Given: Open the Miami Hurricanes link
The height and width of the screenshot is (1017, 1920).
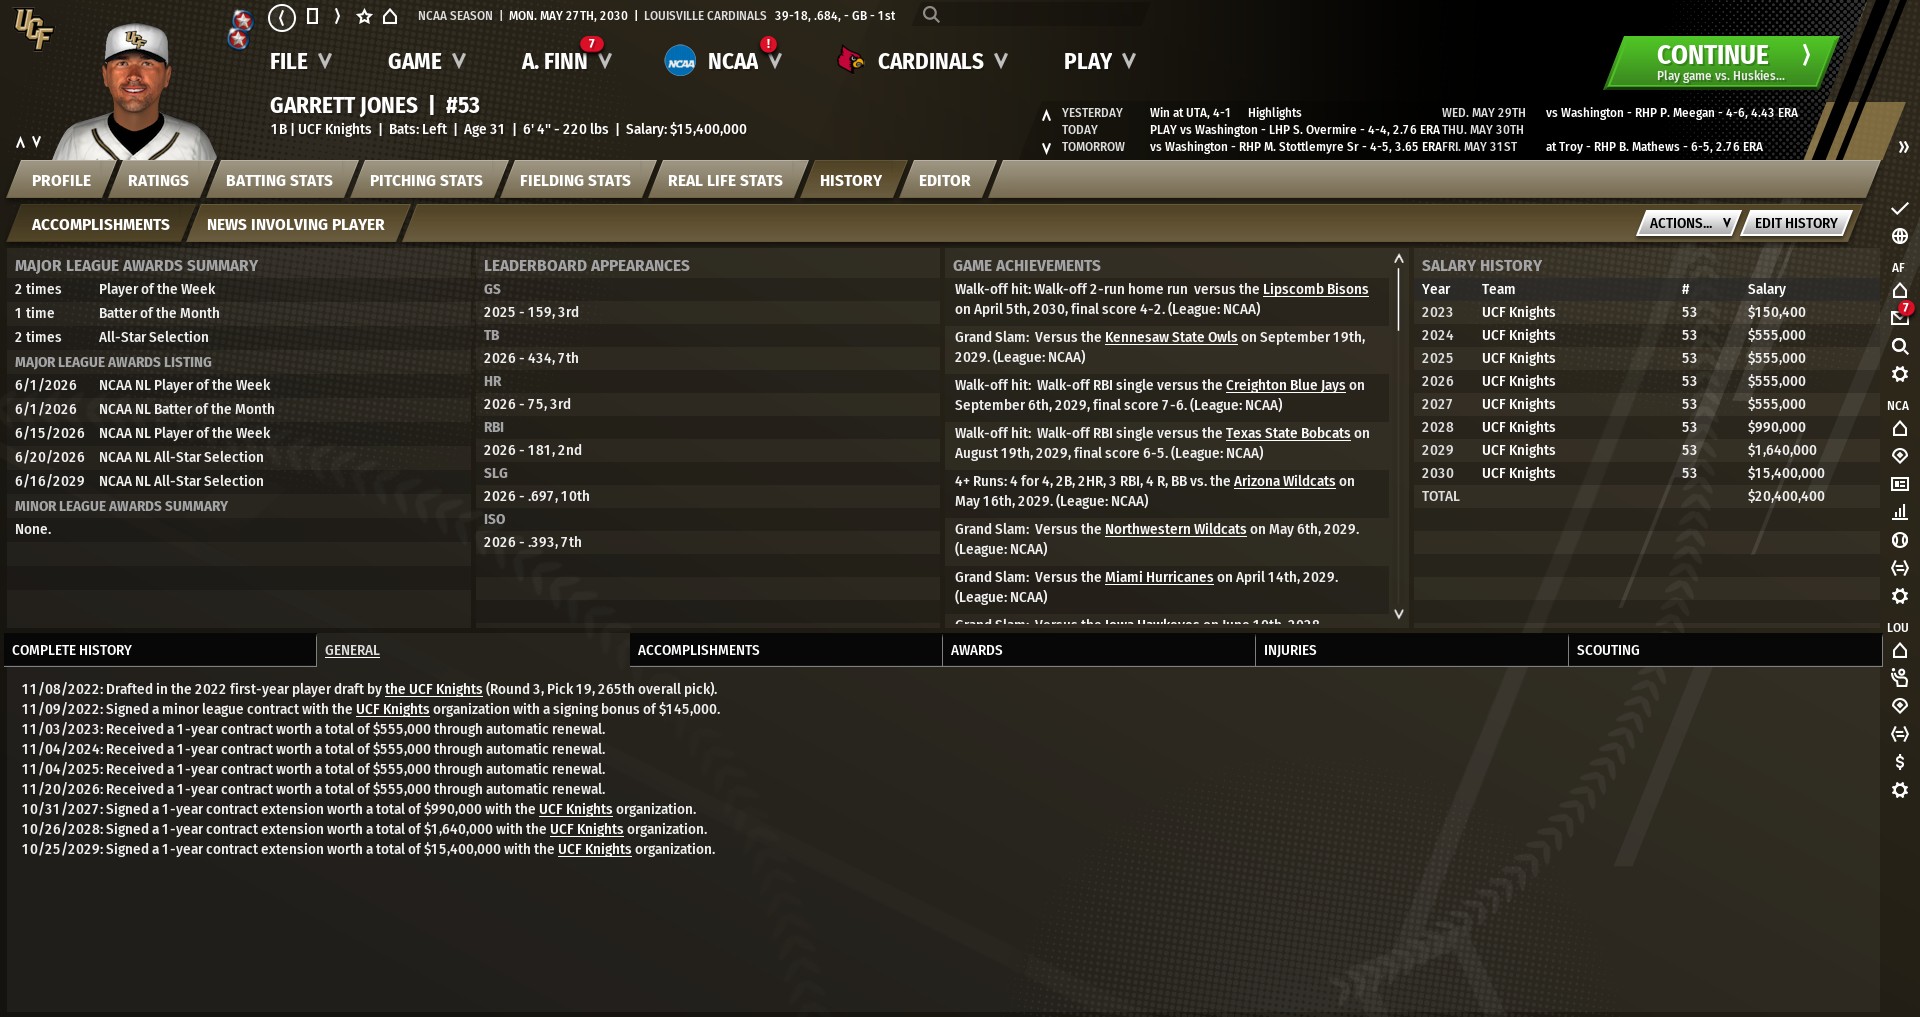Looking at the screenshot, I should 1159,577.
